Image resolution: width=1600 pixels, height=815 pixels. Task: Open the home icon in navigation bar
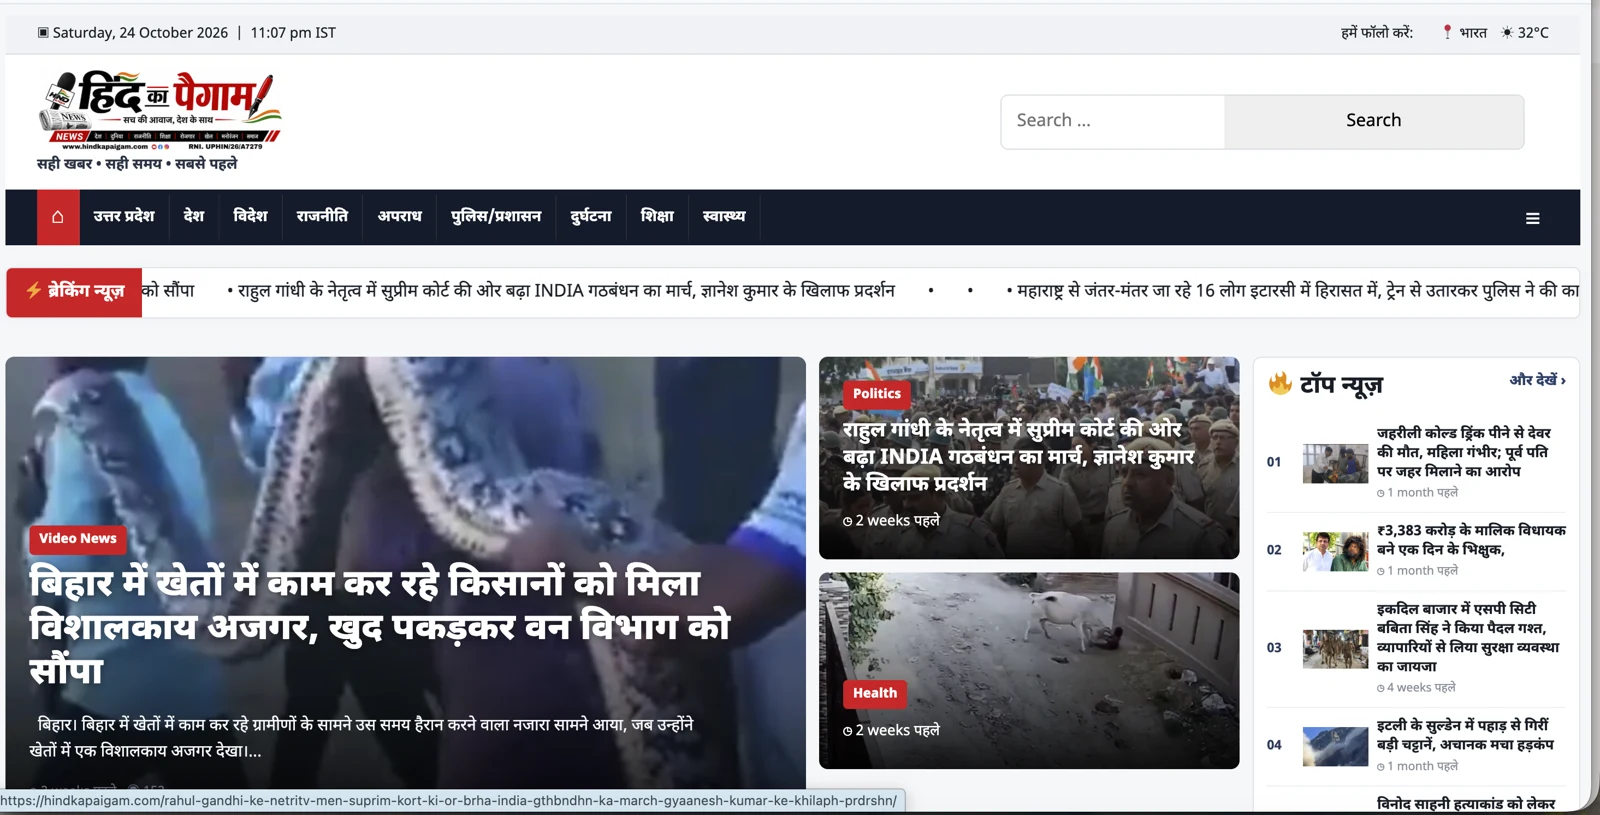click(58, 217)
